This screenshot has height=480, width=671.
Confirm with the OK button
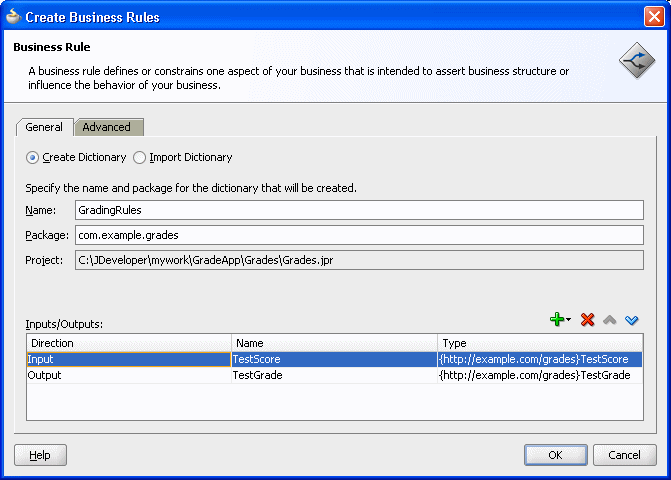(x=555, y=455)
